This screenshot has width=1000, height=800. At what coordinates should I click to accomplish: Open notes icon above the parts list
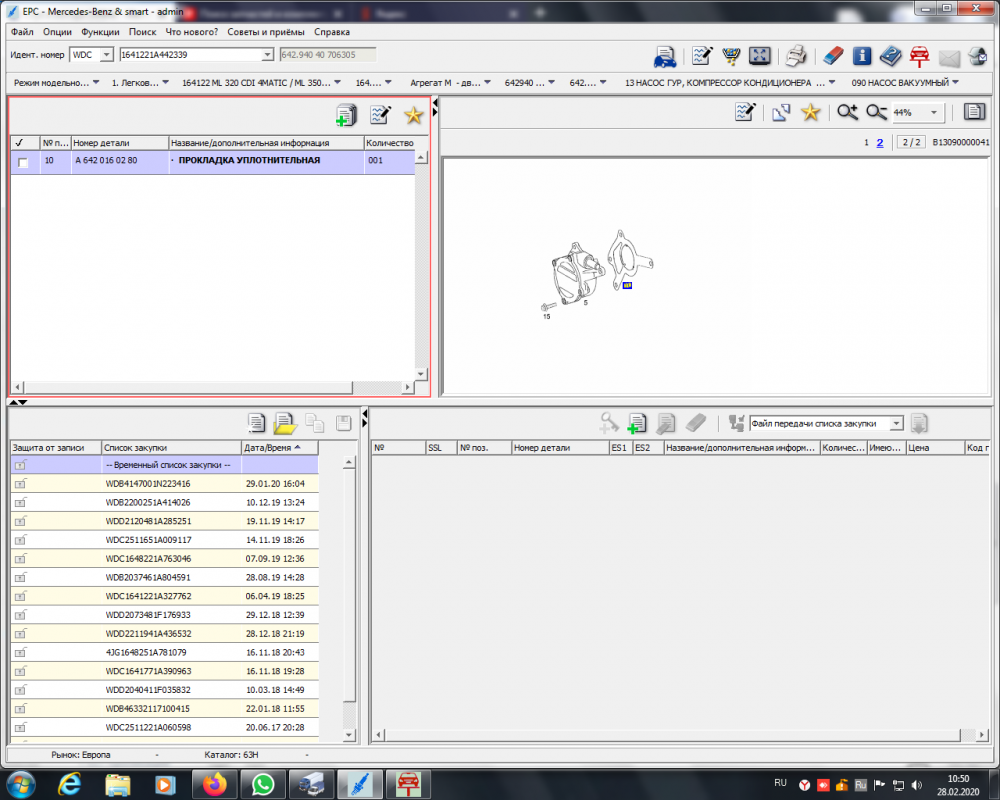click(x=380, y=115)
